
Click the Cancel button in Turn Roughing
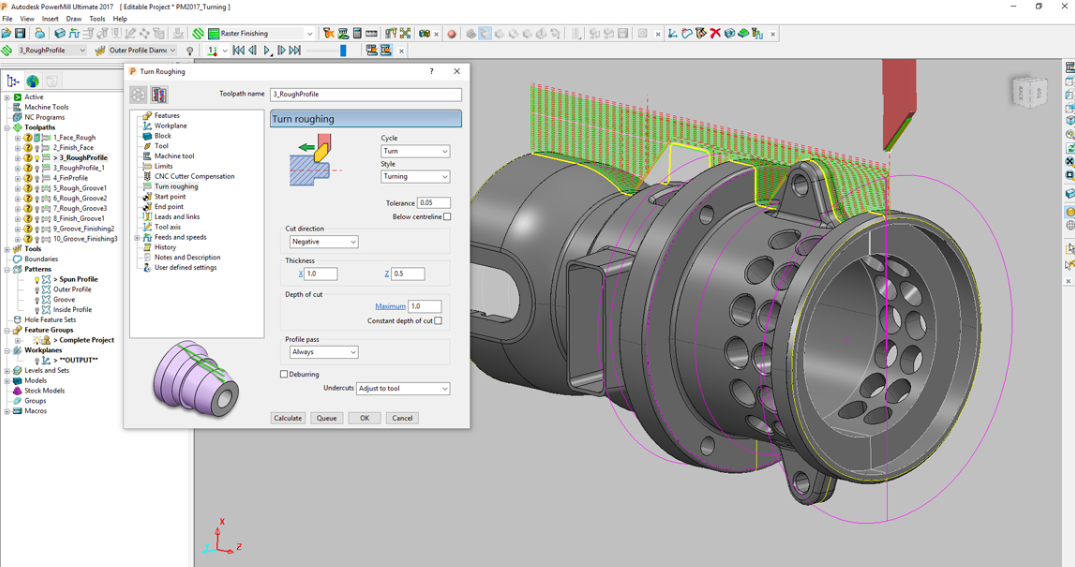402,418
